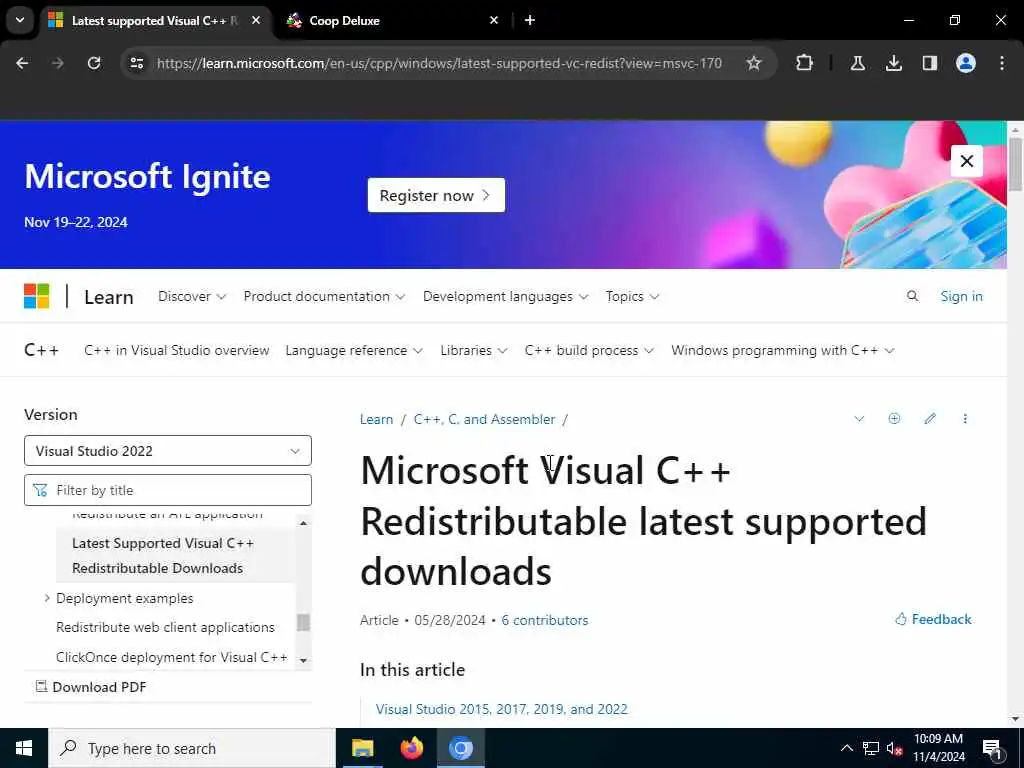Open a new browser tab

point(530,20)
